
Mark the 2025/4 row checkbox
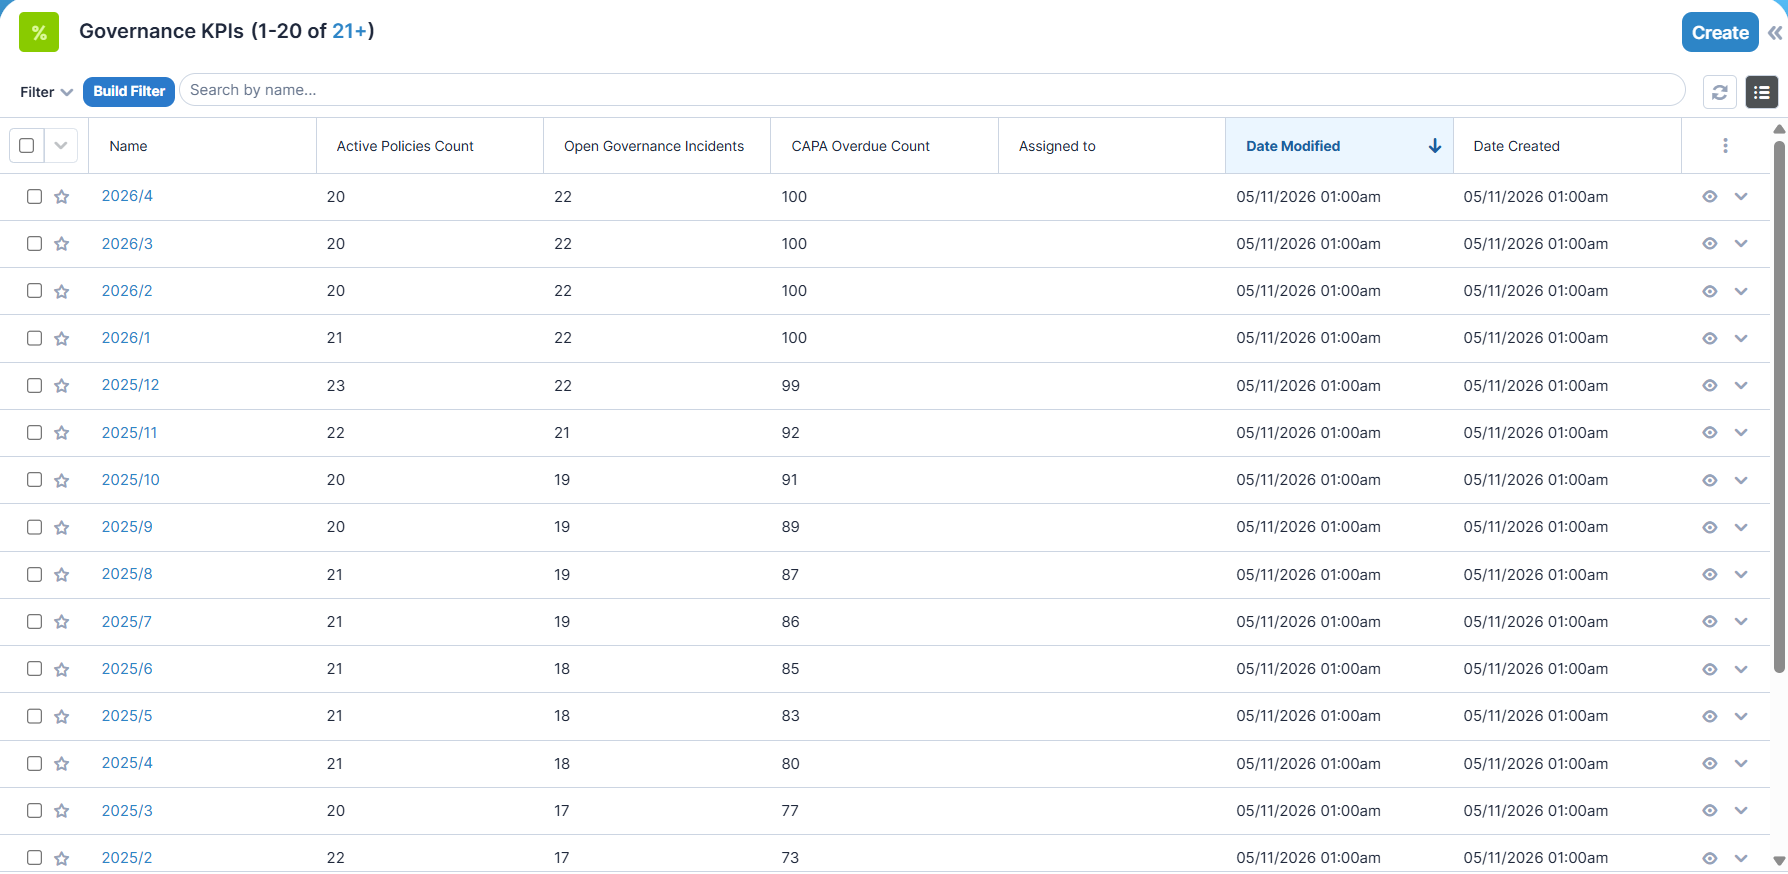tap(34, 763)
